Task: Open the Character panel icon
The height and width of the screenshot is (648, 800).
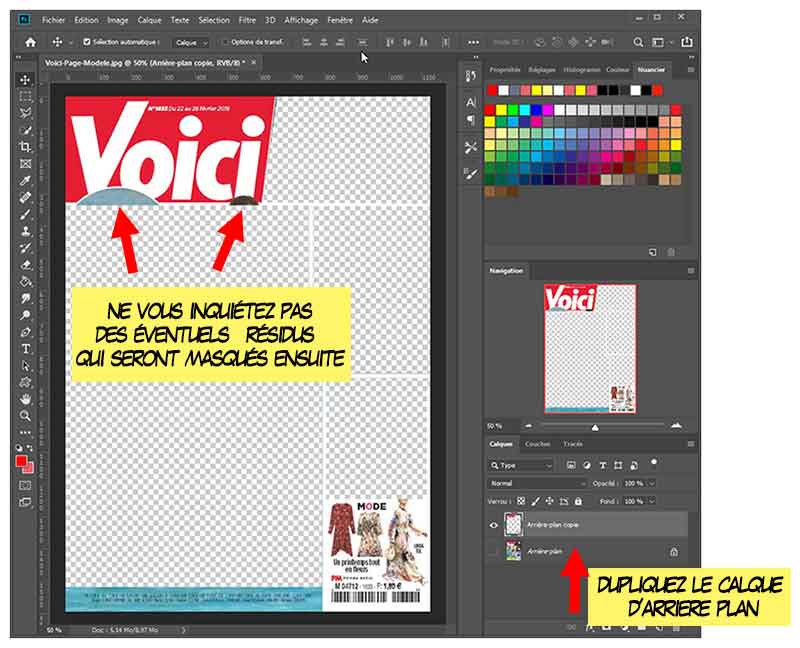Action: click(470, 102)
